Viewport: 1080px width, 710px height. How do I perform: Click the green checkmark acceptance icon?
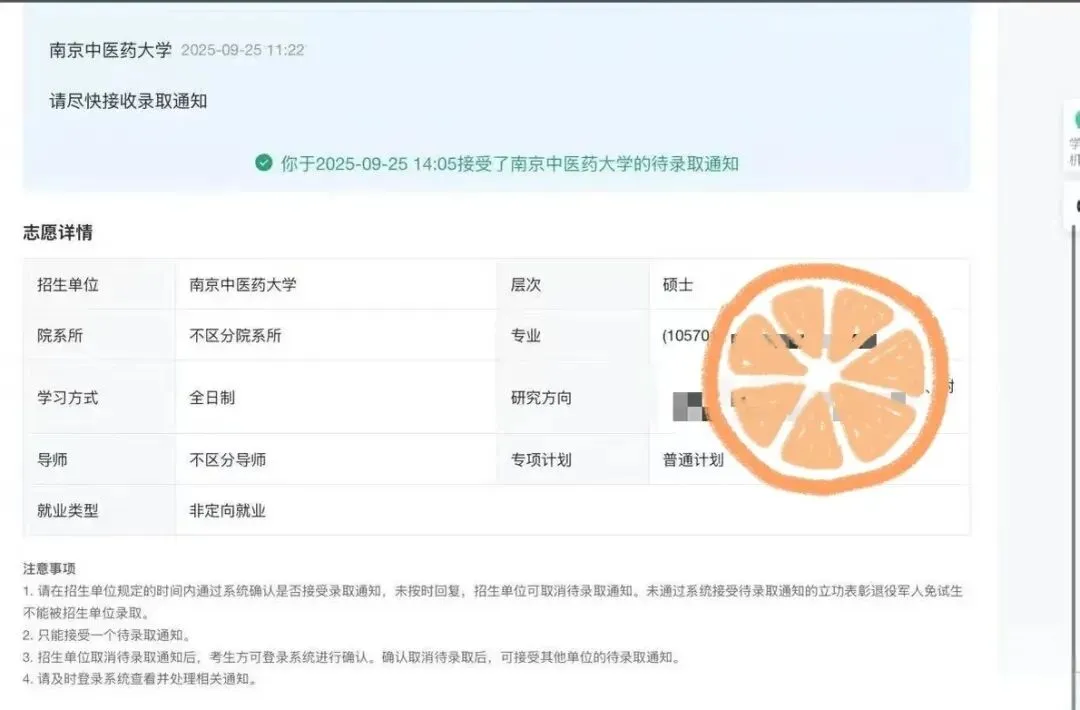(x=263, y=163)
